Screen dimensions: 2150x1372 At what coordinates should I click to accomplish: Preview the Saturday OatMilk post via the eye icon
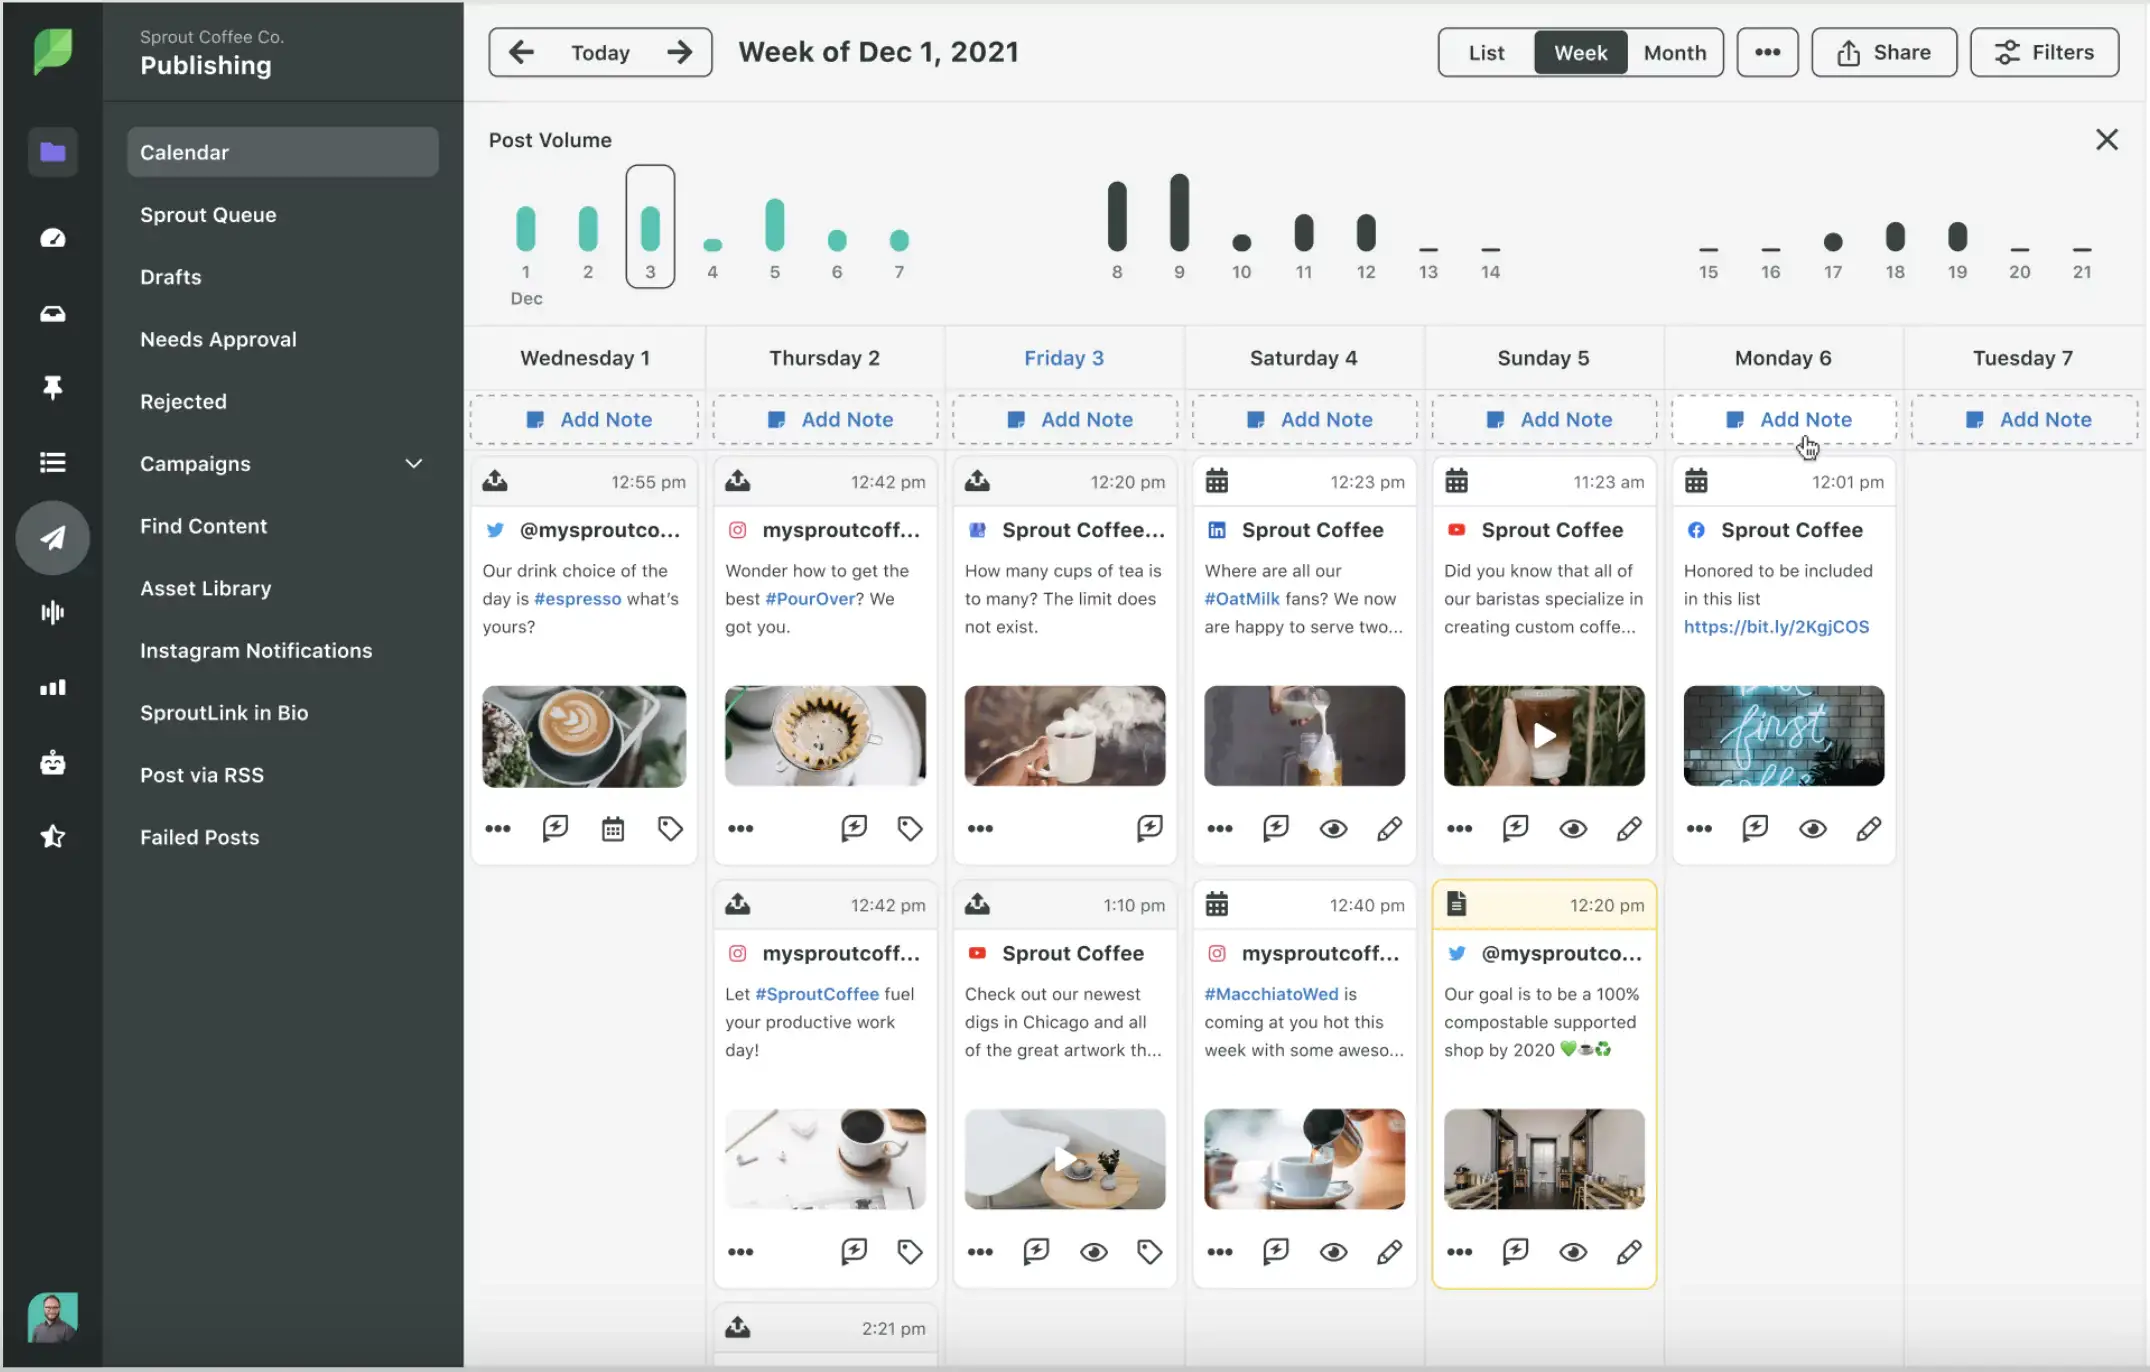click(1333, 828)
